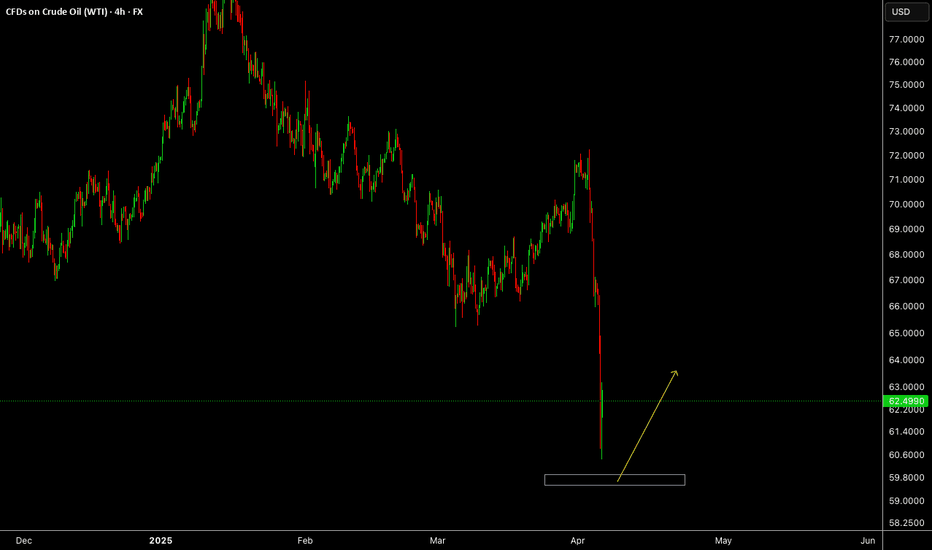Click the 77.0000 price axis label

[x=906, y=39]
